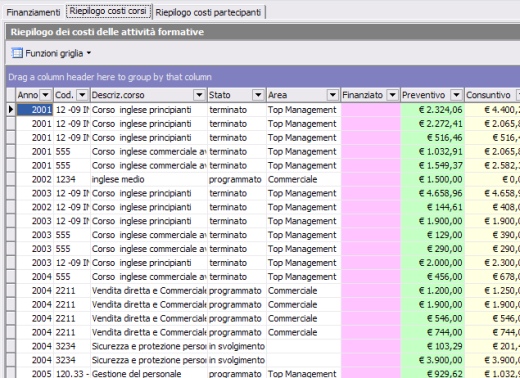The height and width of the screenshot is (378, 520).
Task: Click the Preventivo value € 1.200,00
Action: 433,291
